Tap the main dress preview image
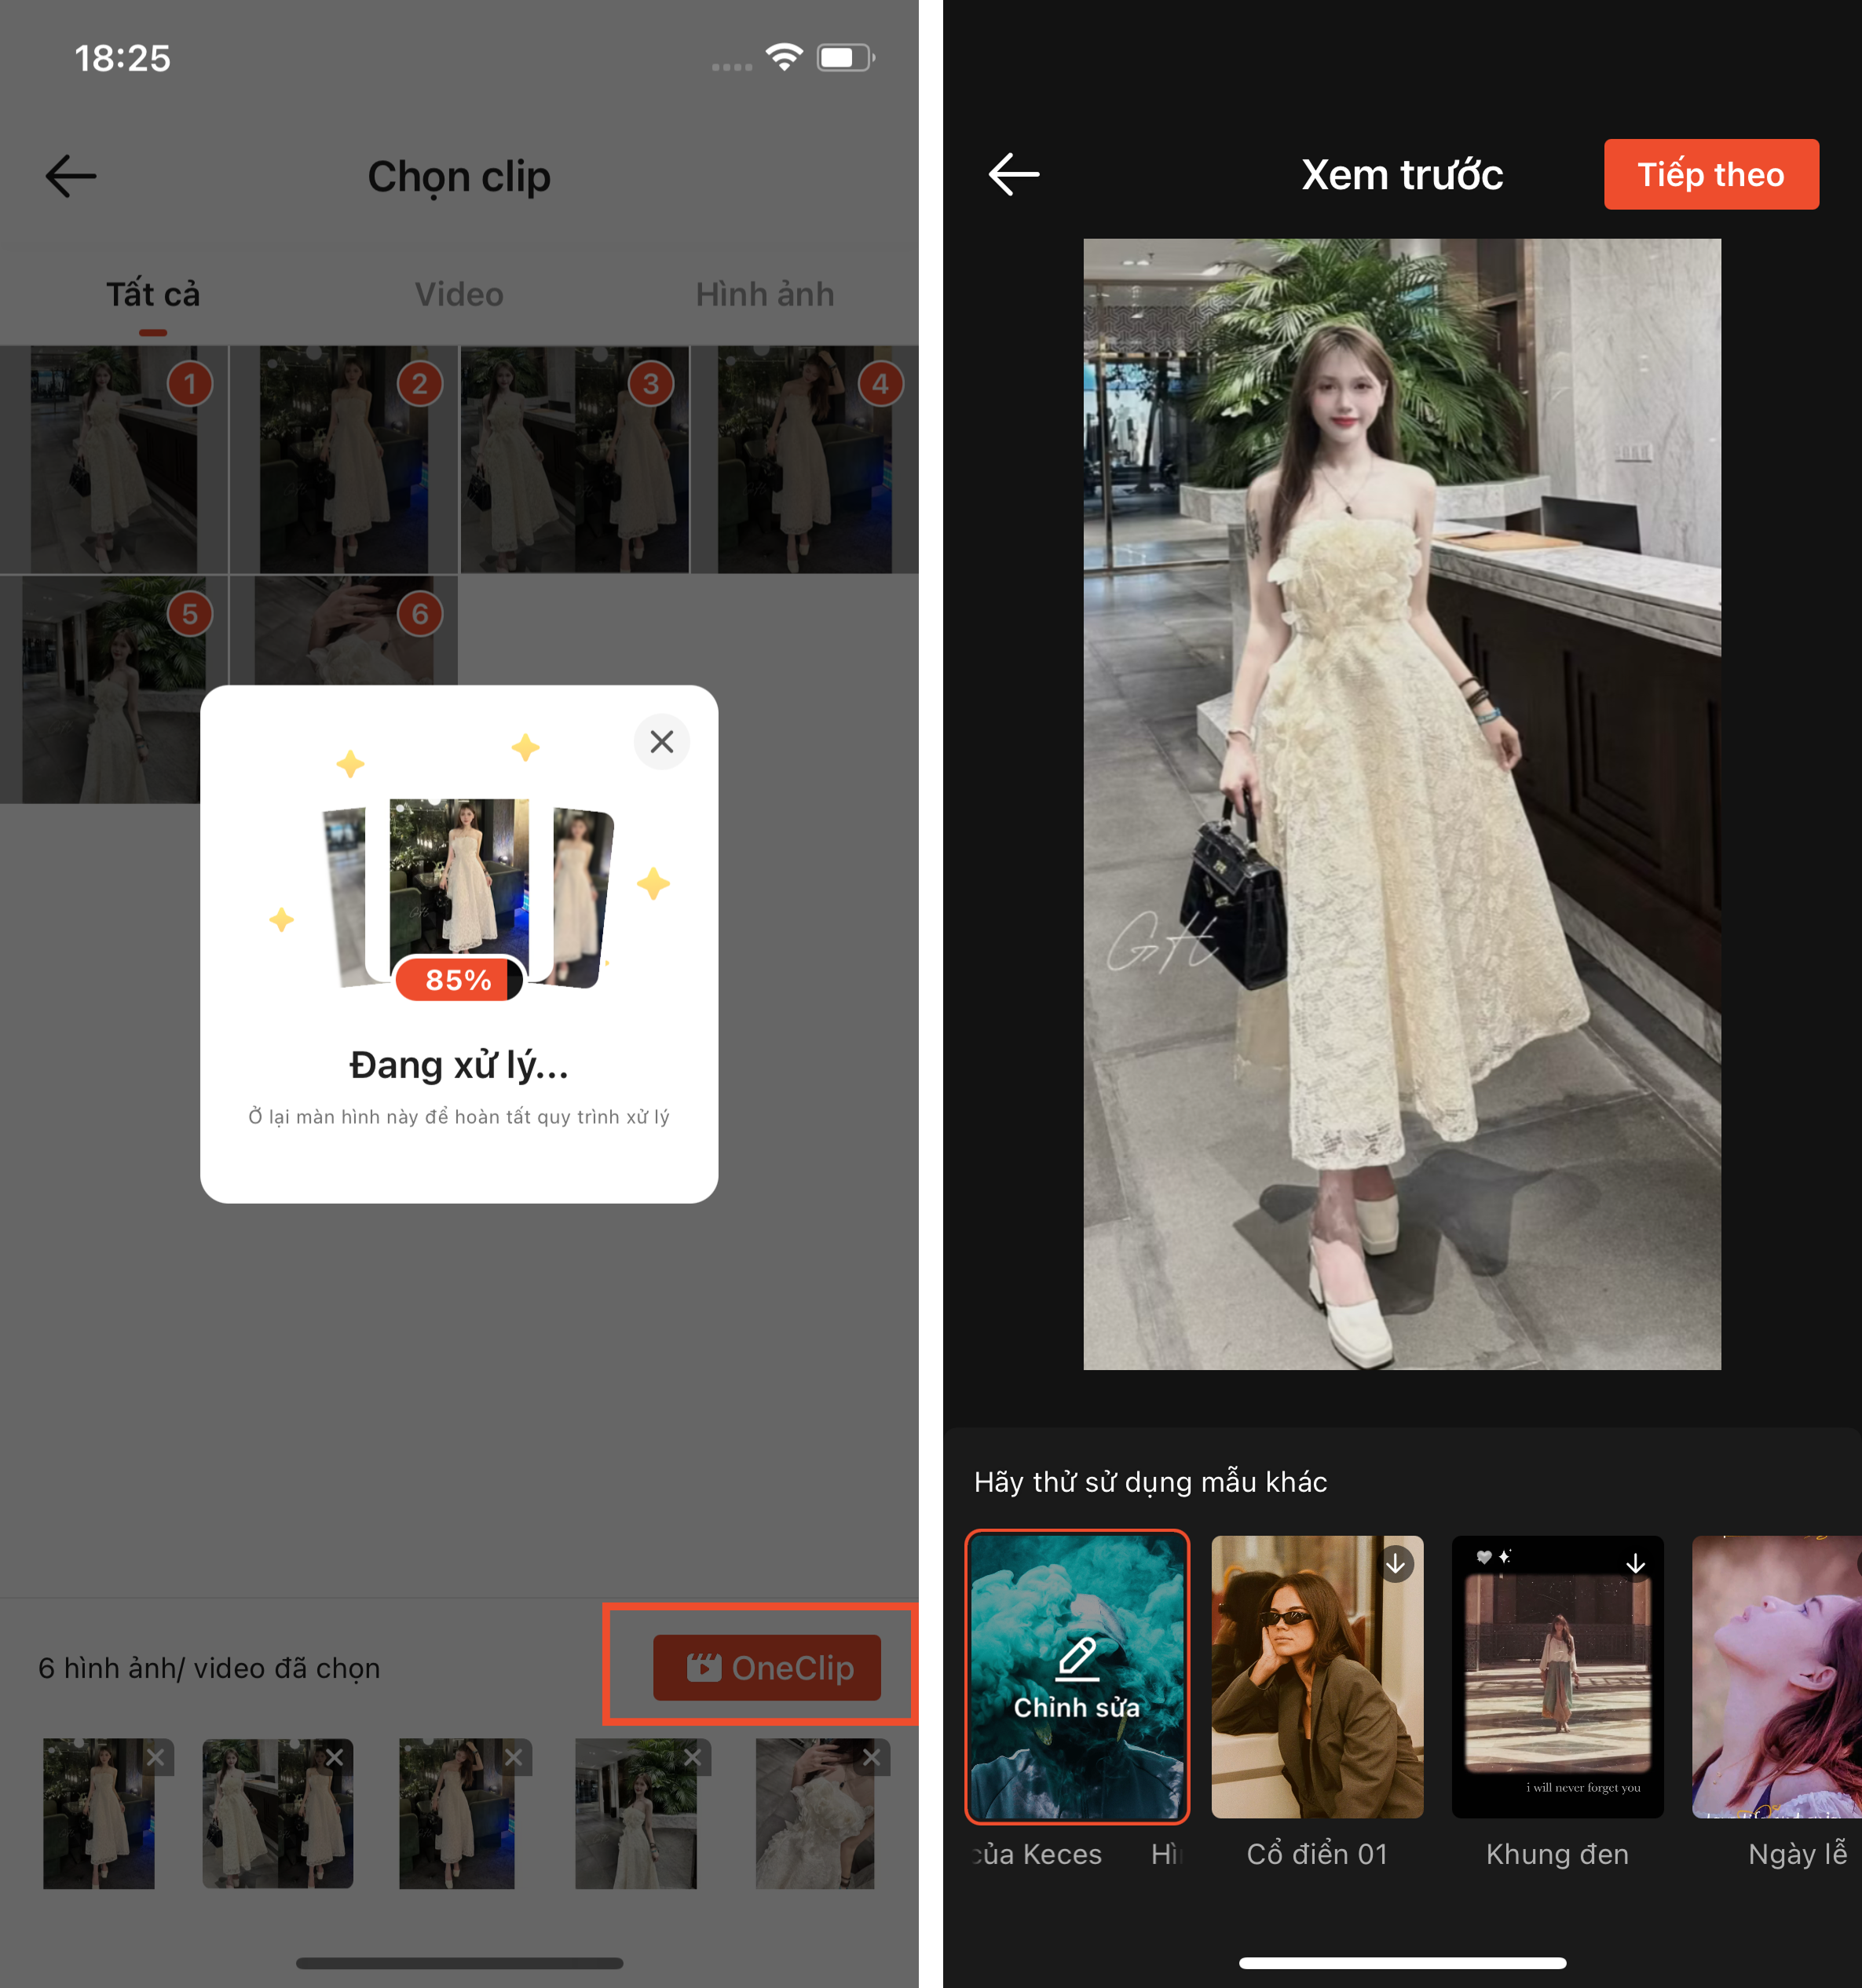Image resolution: width=1862 pixels, height=1988 pixels. click(x=1402, y=803)
